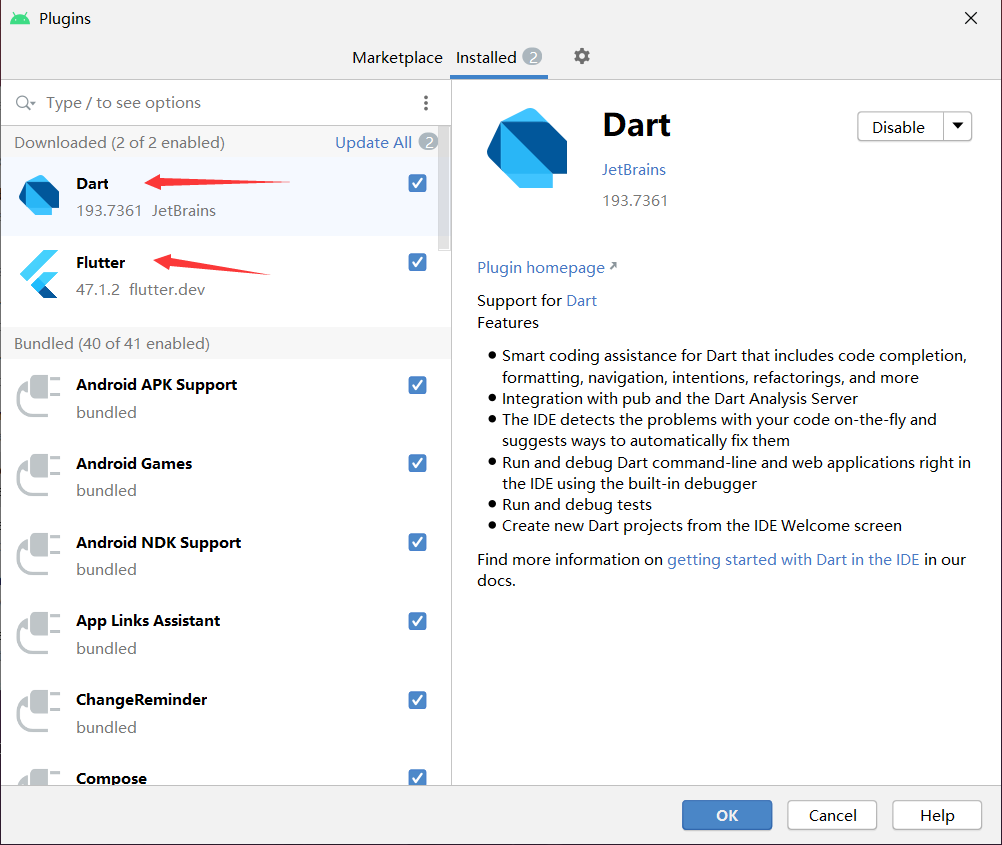The width and height of the screenshot is (1002, 845).
Task: Click the Help button
Action: click(937, 815)
